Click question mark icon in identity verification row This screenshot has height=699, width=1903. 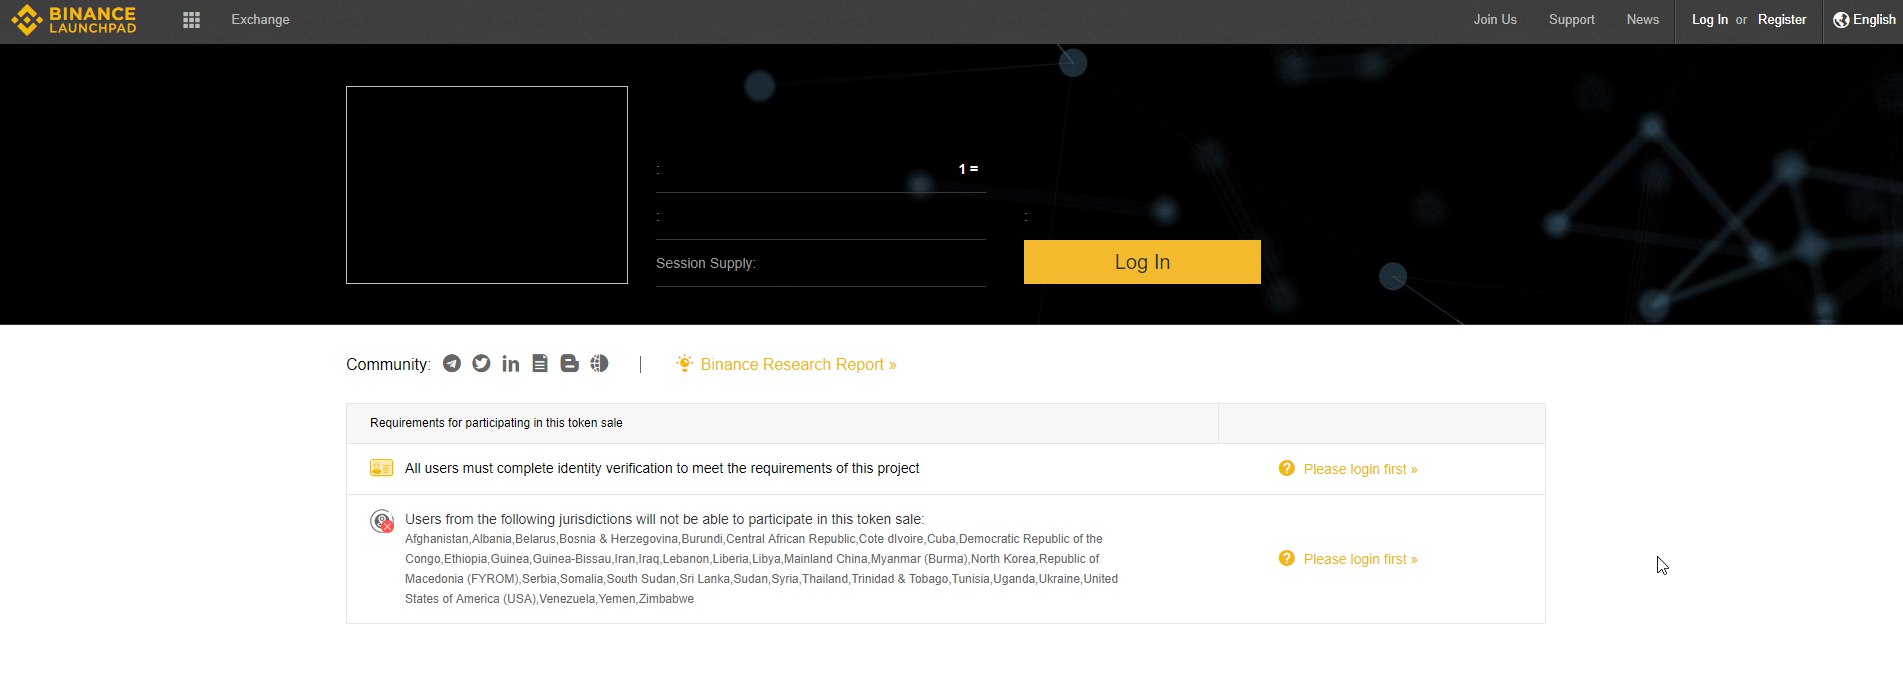[1286, 468]
